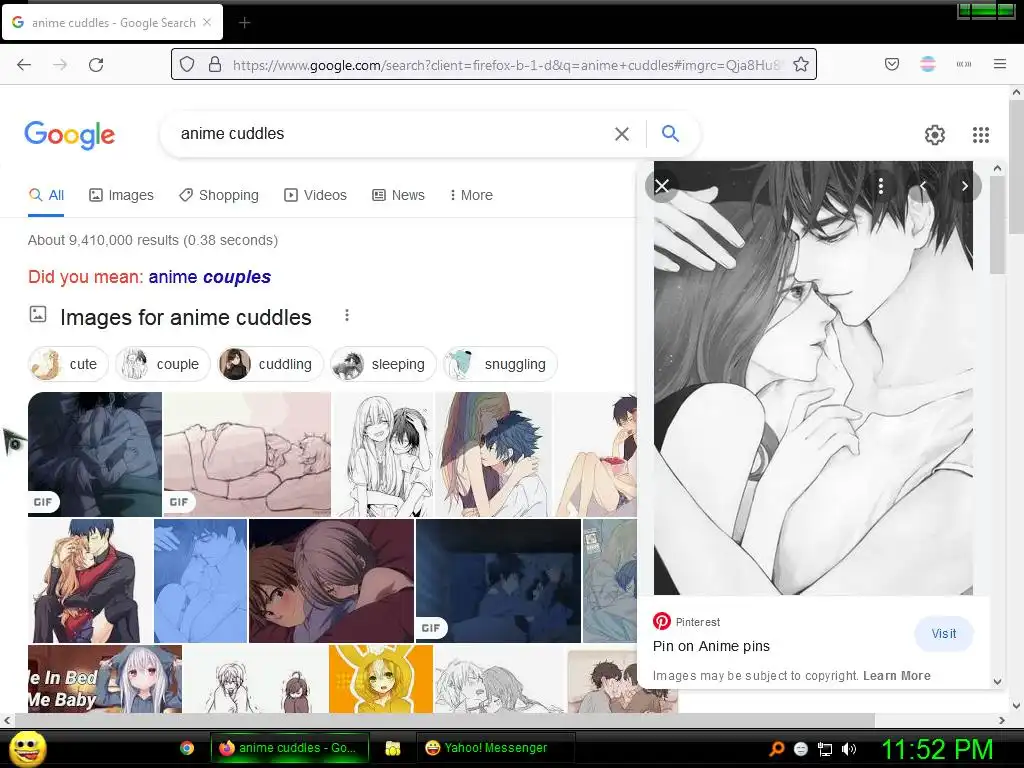
Task: Open orange search magnifier in system tray
Action: point(776,749)
